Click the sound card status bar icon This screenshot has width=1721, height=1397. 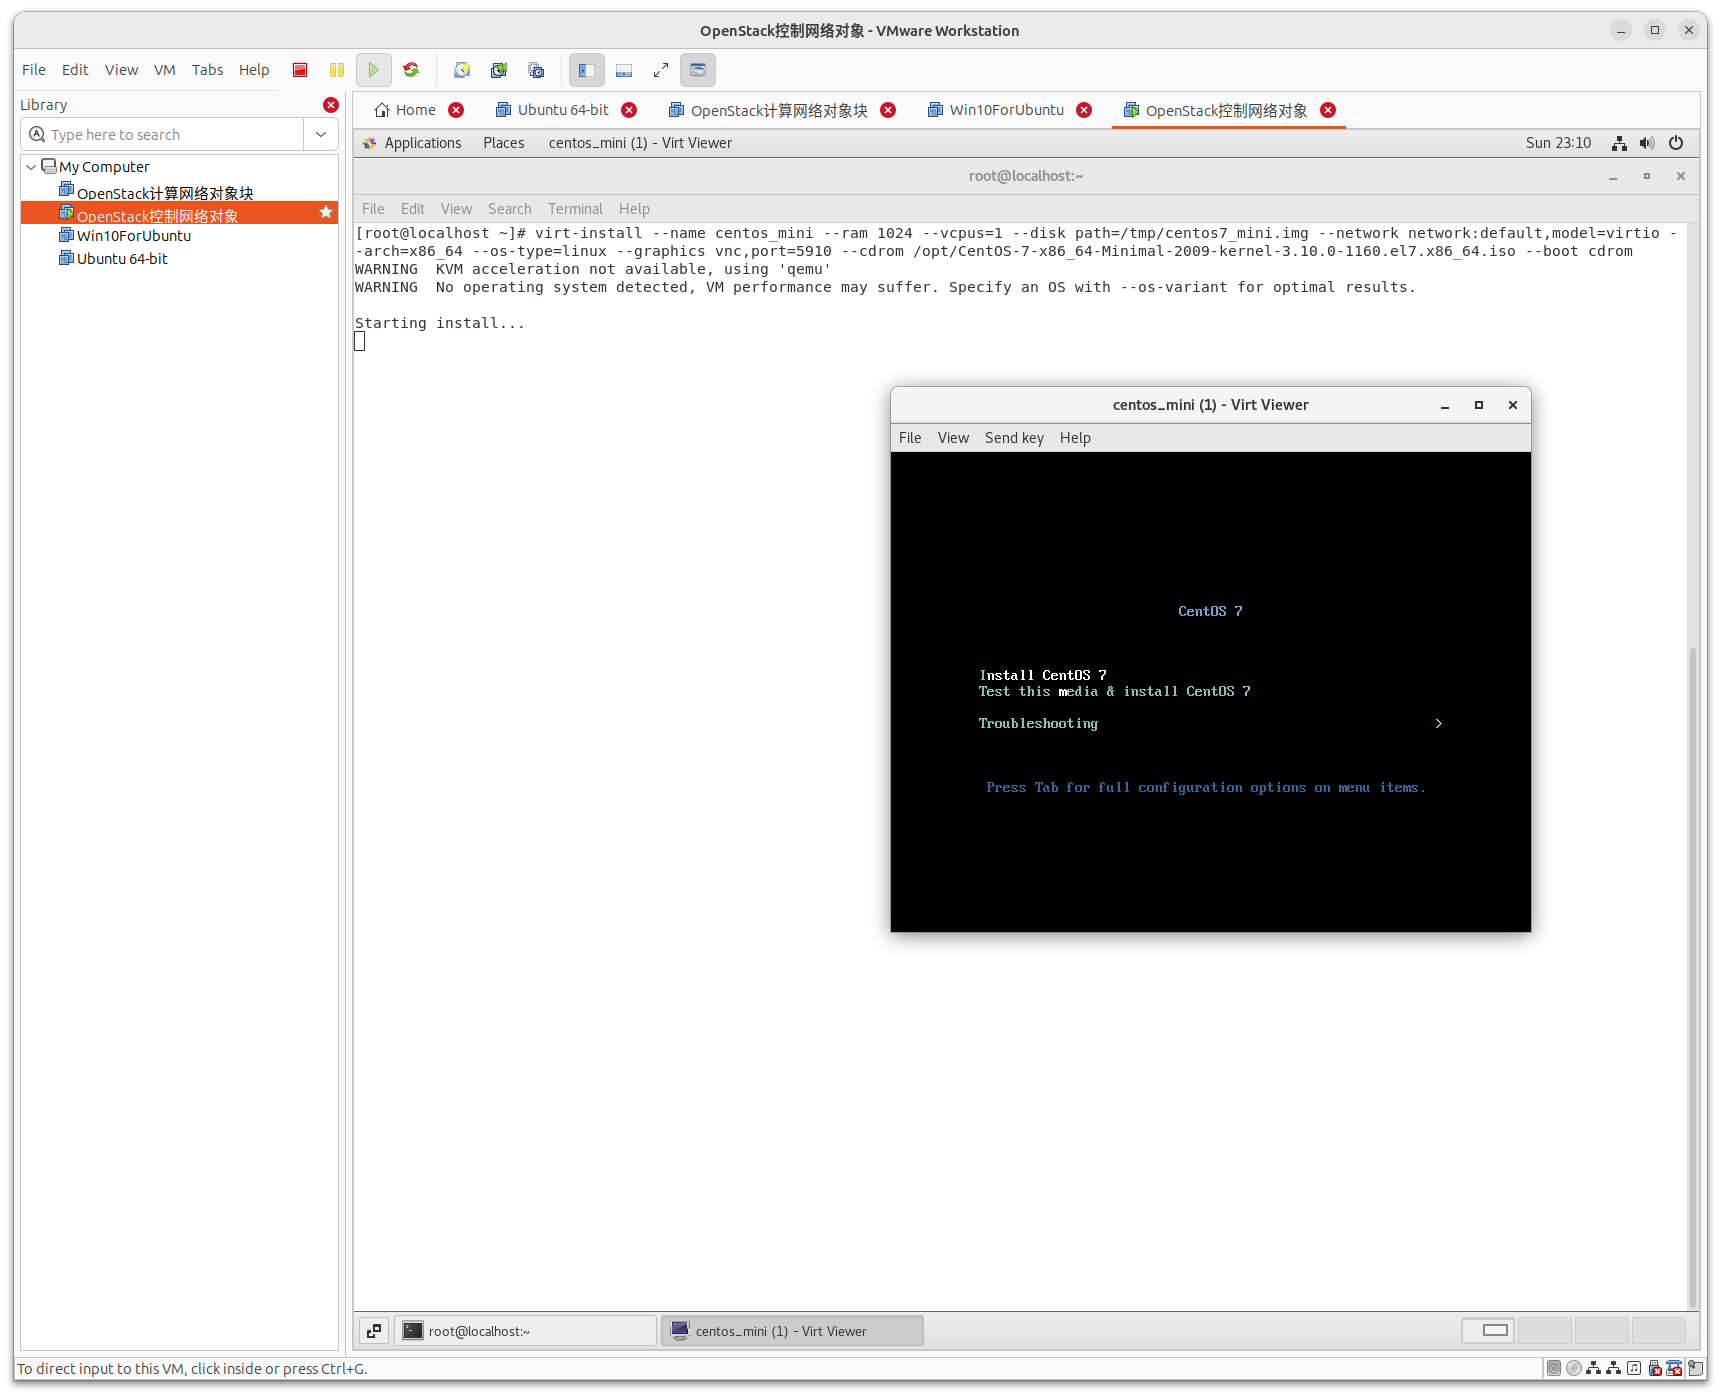point(1633,1369)
